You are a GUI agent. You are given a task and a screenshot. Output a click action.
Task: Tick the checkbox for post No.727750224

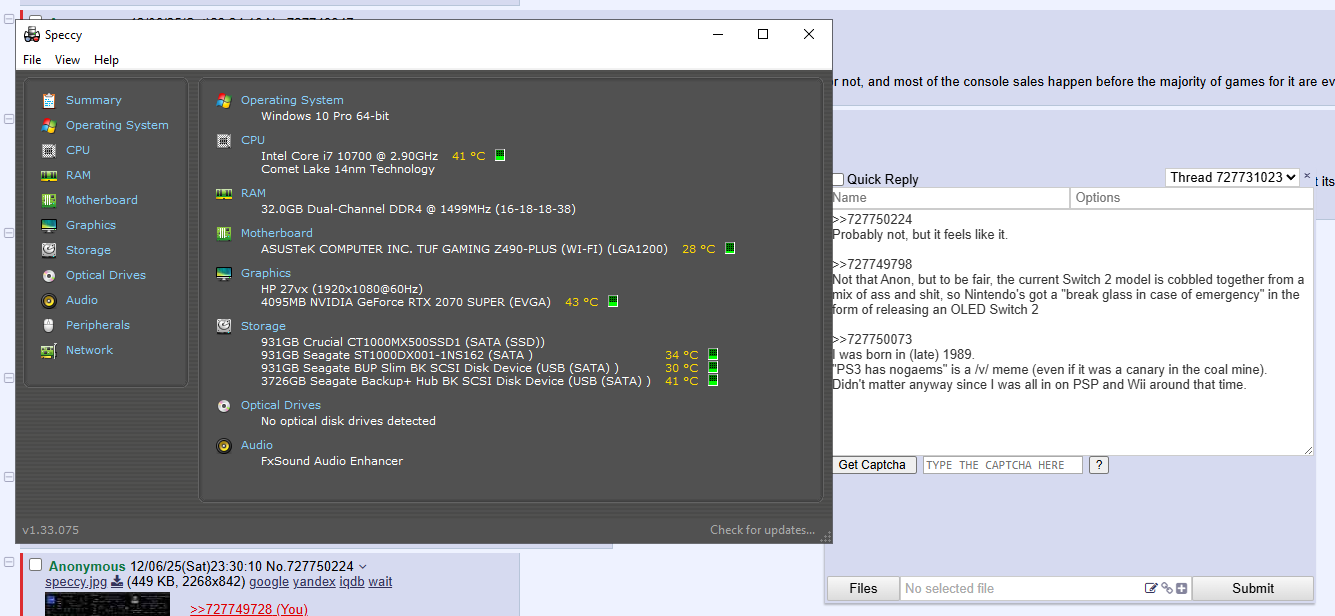[x=36, y=566]
